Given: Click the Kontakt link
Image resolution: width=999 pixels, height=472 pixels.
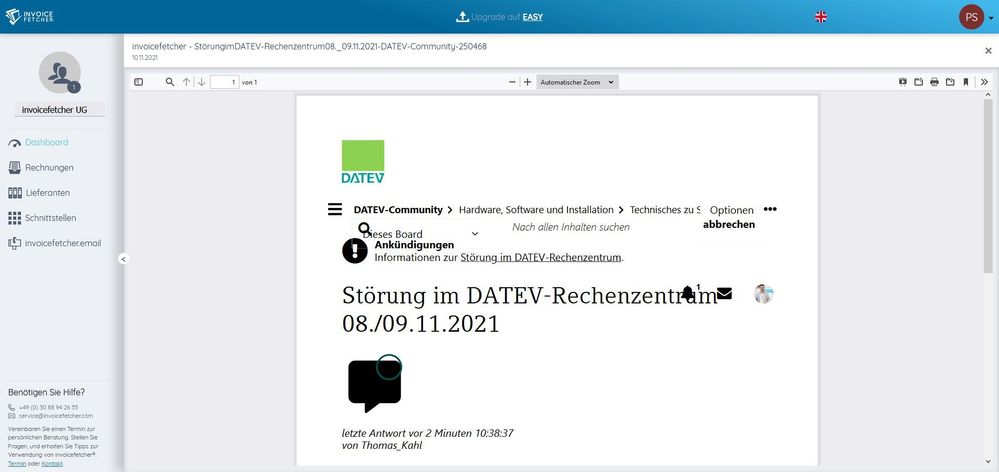Looking at the screenshot, I should 52,464.
